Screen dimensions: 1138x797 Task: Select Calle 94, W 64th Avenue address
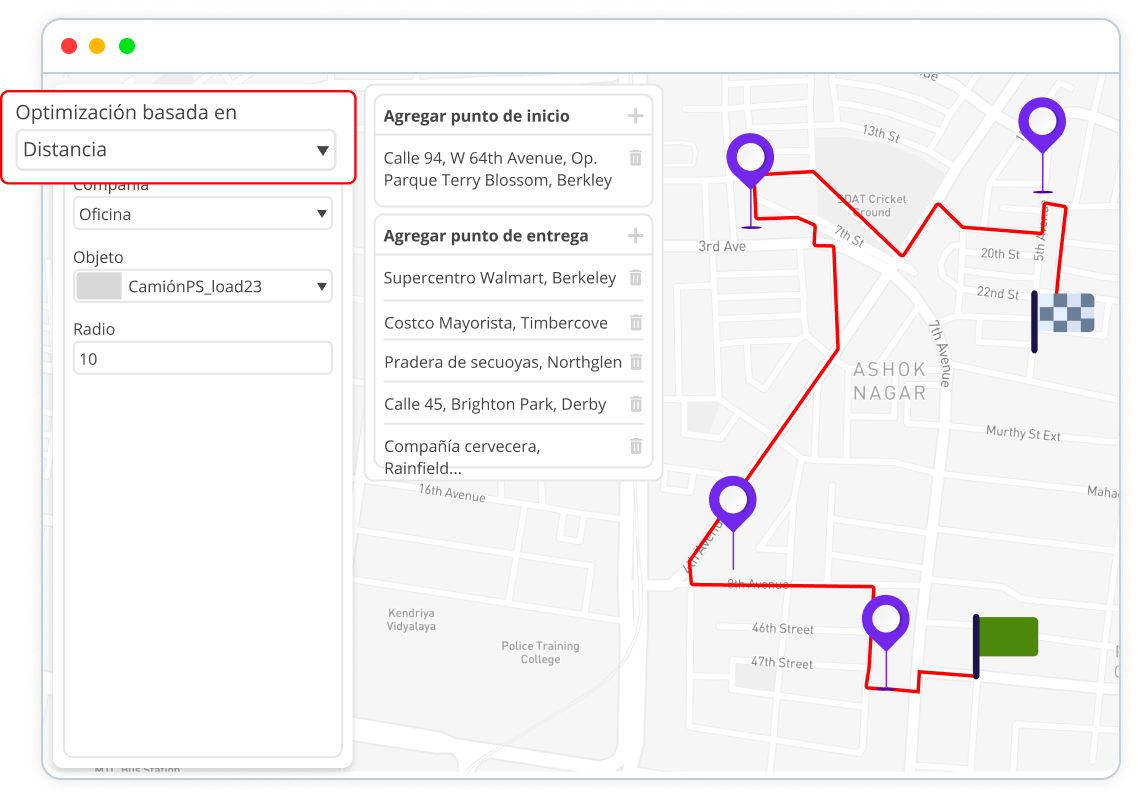(498, 169)
